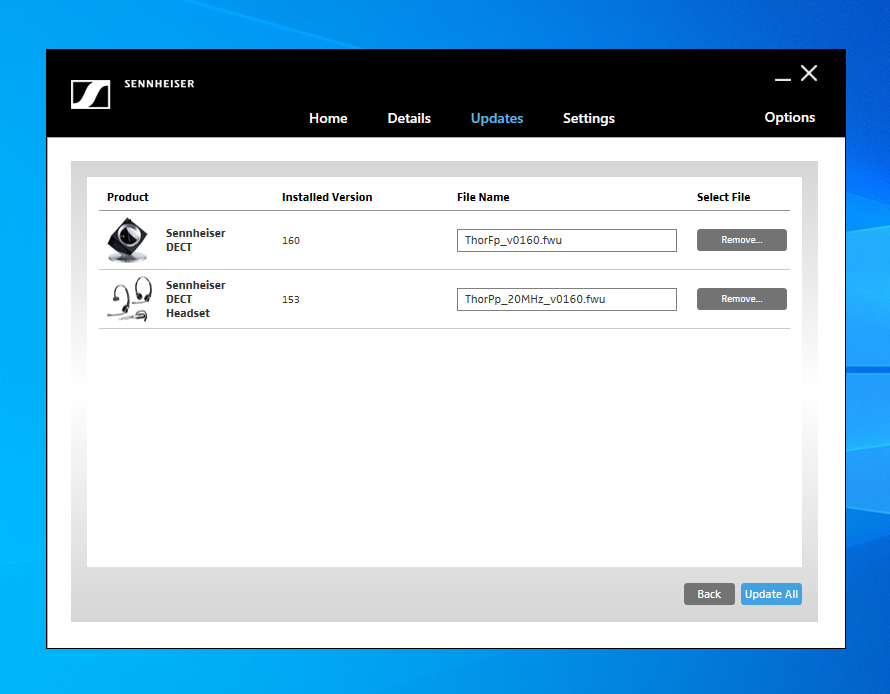
Task: Remove the ThorPp_20MHz_v0160.fwu file selection
Action: [741, 299]
